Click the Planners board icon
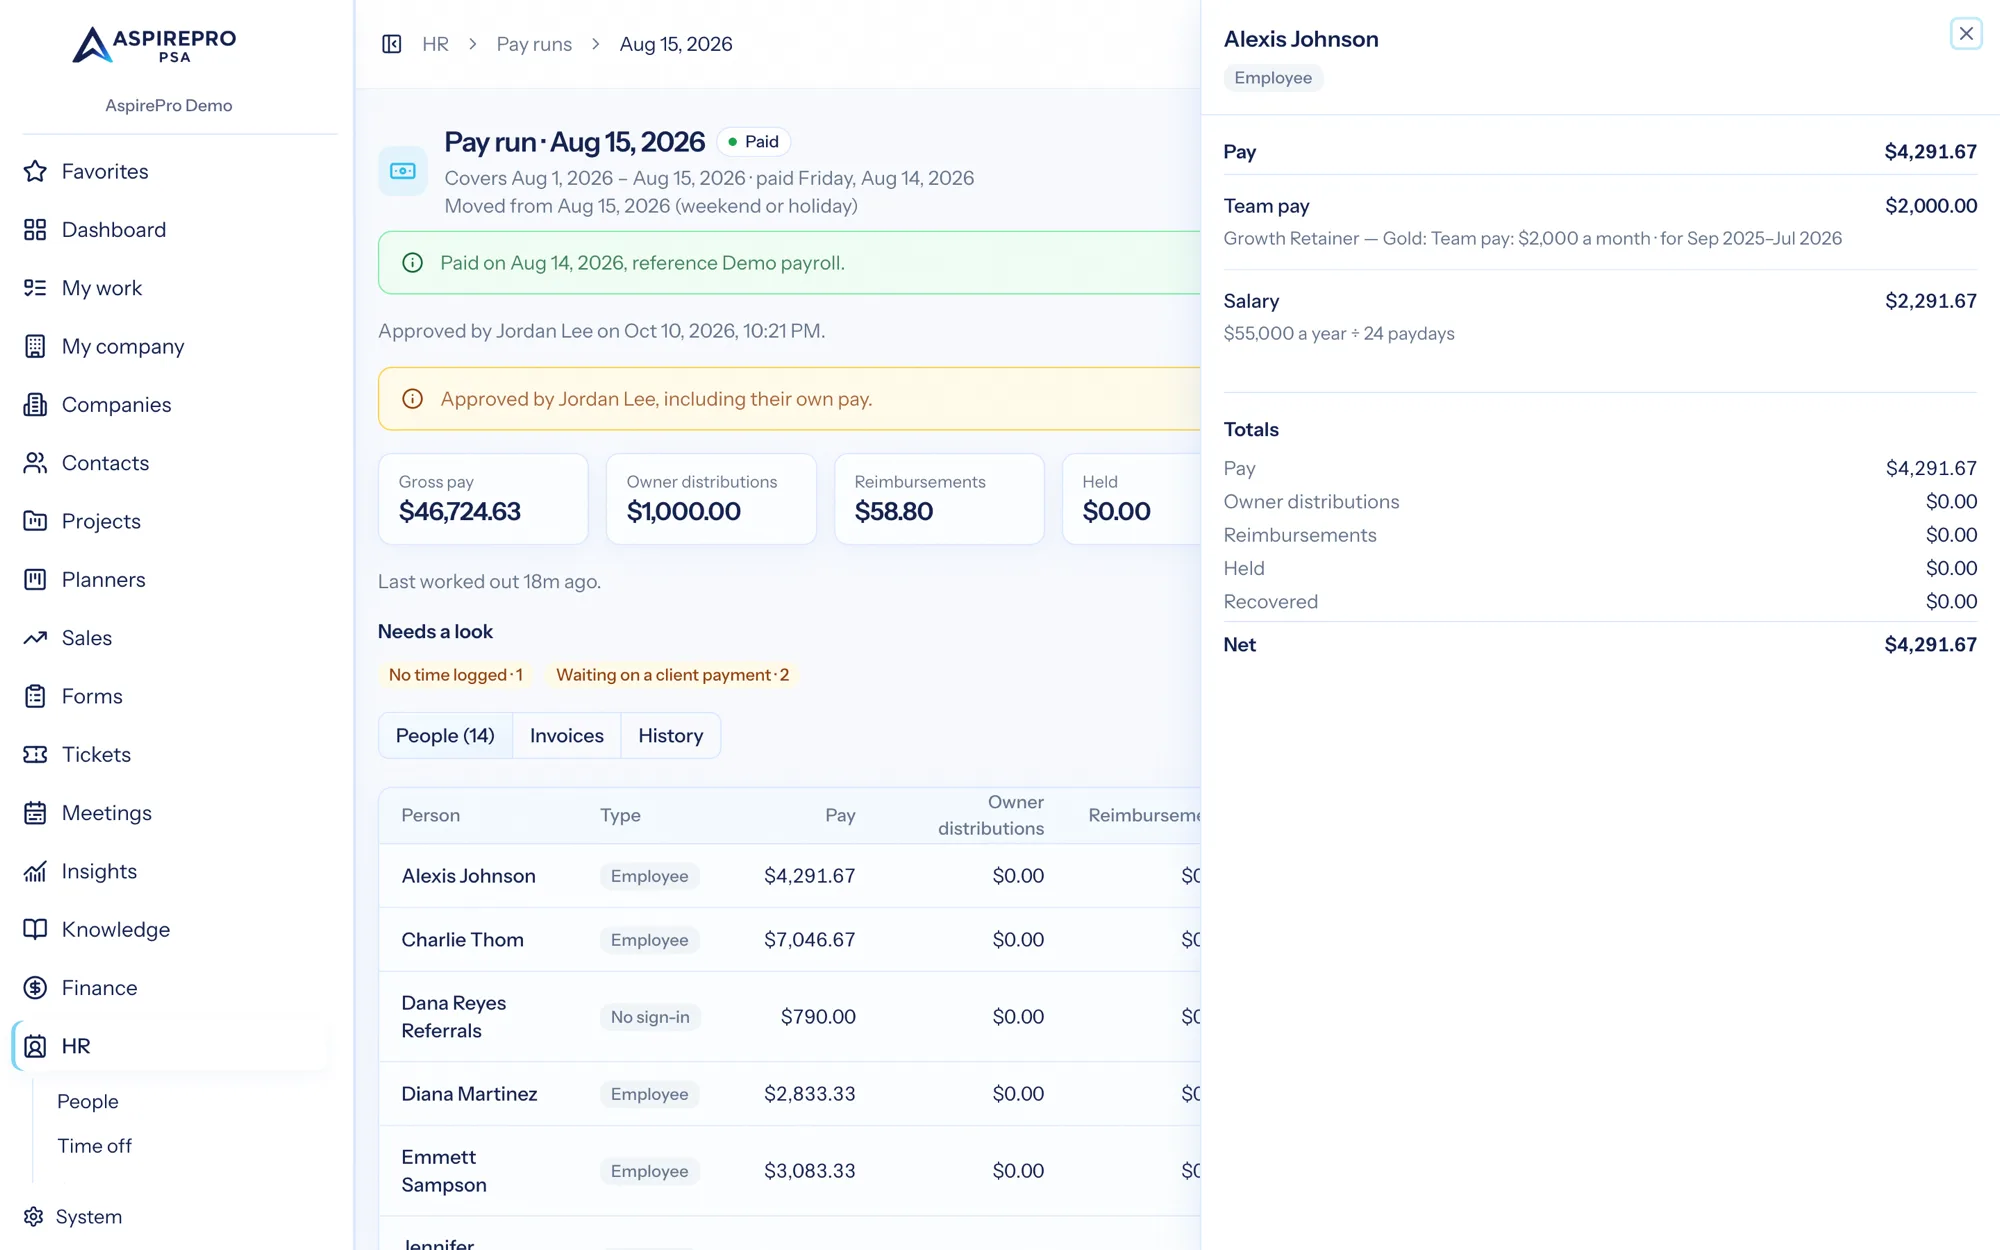The width and height of the screenshot is (2000, 1250). coord(35,580)
